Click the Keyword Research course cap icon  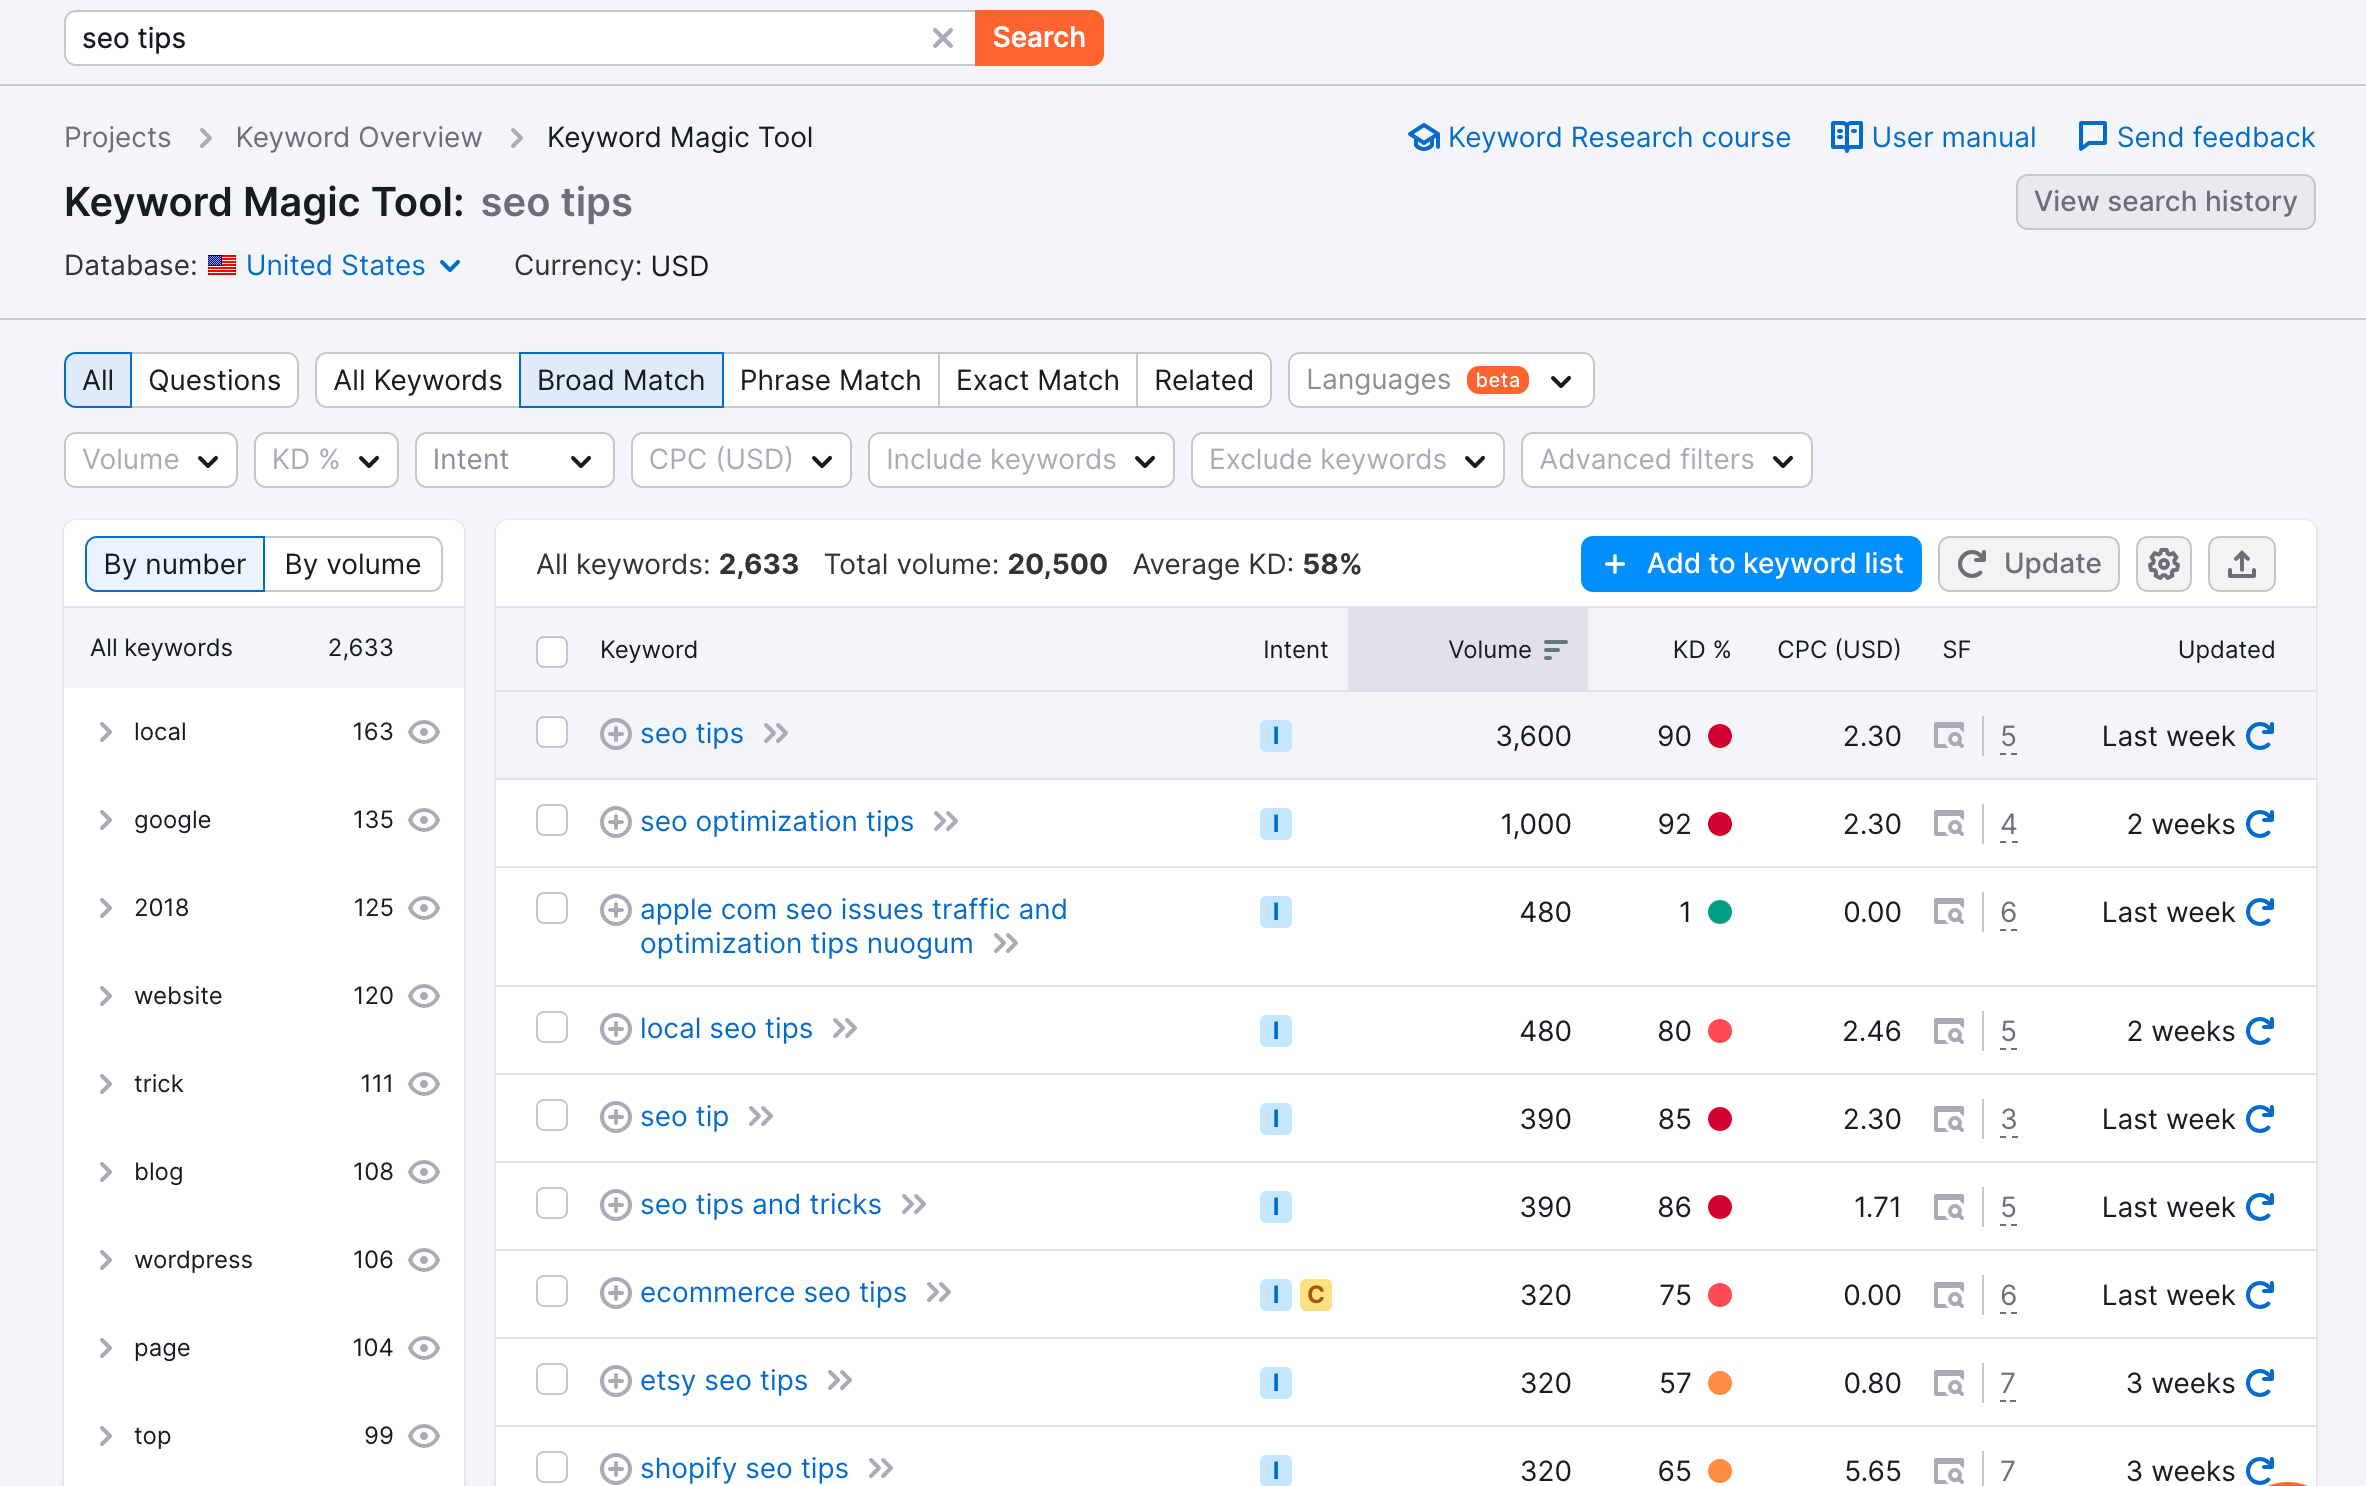tap(1424, 137)
